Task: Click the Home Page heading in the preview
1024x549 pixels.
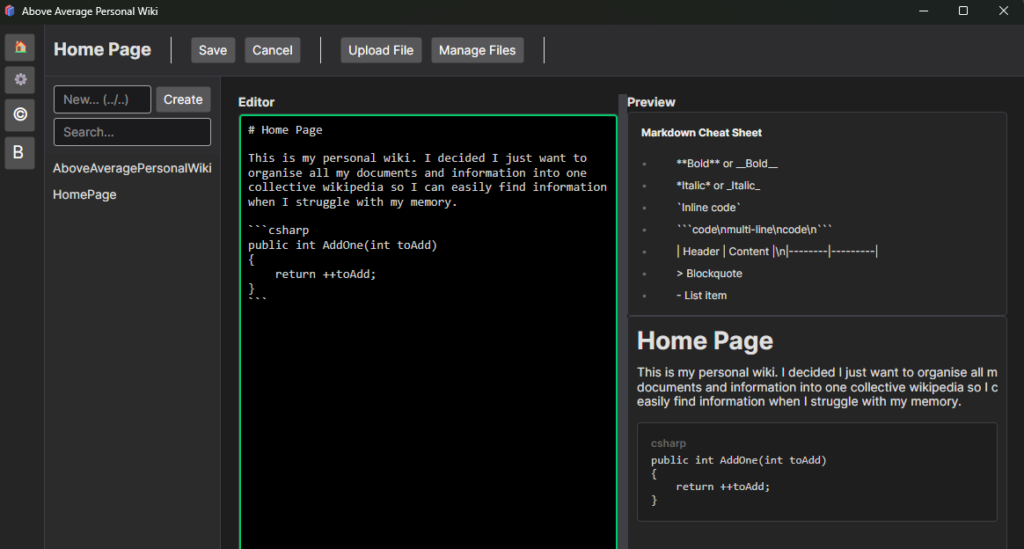Action: click(705, 341)
